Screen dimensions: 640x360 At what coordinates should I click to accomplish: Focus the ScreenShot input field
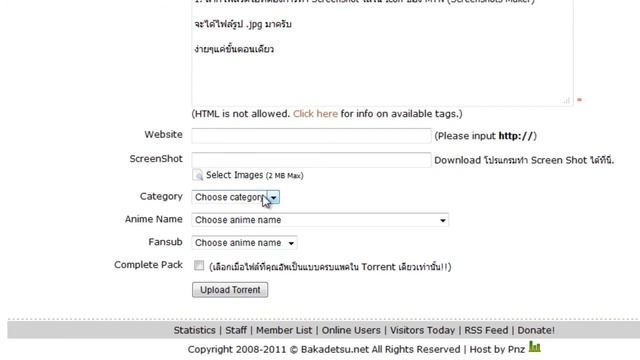(311, 160)
